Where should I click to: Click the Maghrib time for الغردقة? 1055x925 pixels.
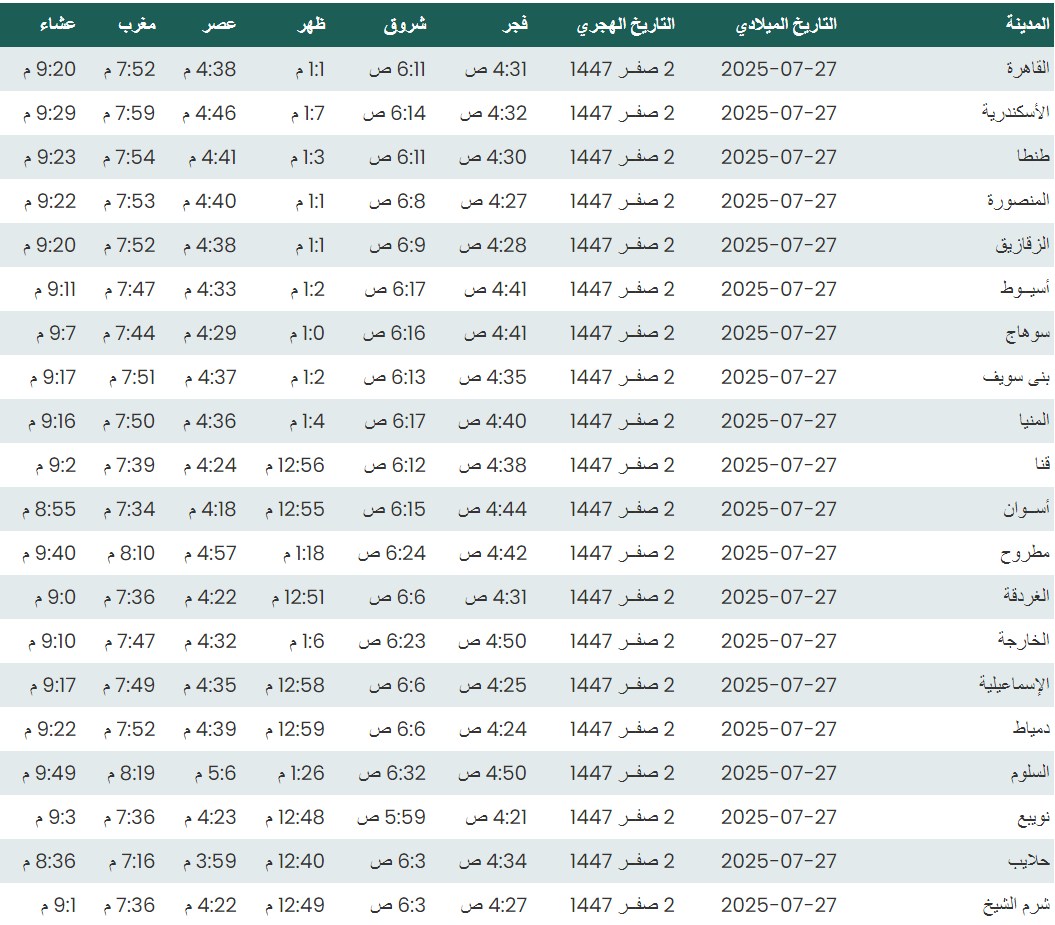[x=129, y=597]
